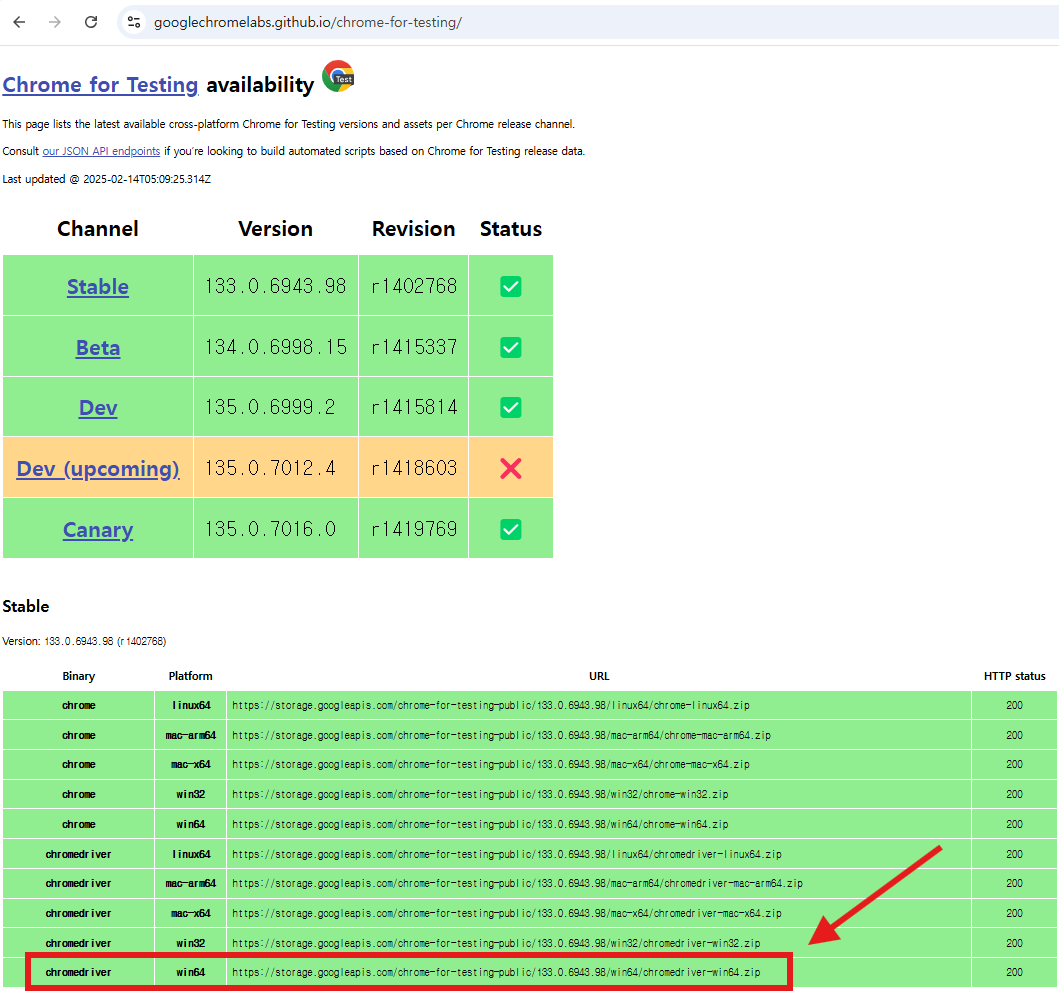Click linux64 platform cell in chrome row
Screen dimensions: 1059x992
pos(191,705)
